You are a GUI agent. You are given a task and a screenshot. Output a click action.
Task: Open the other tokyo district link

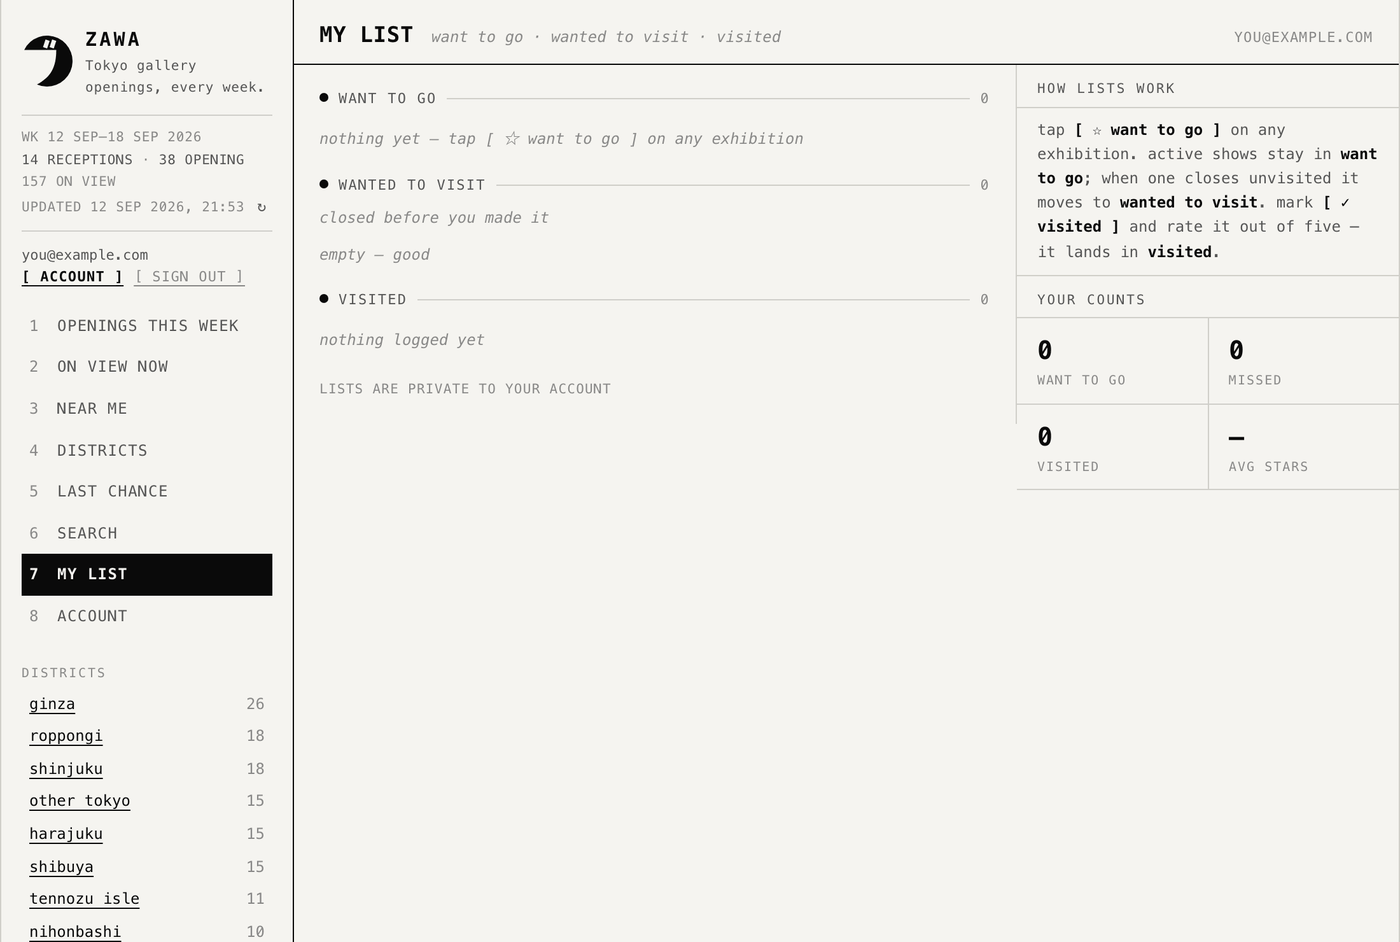coord(80,801)
